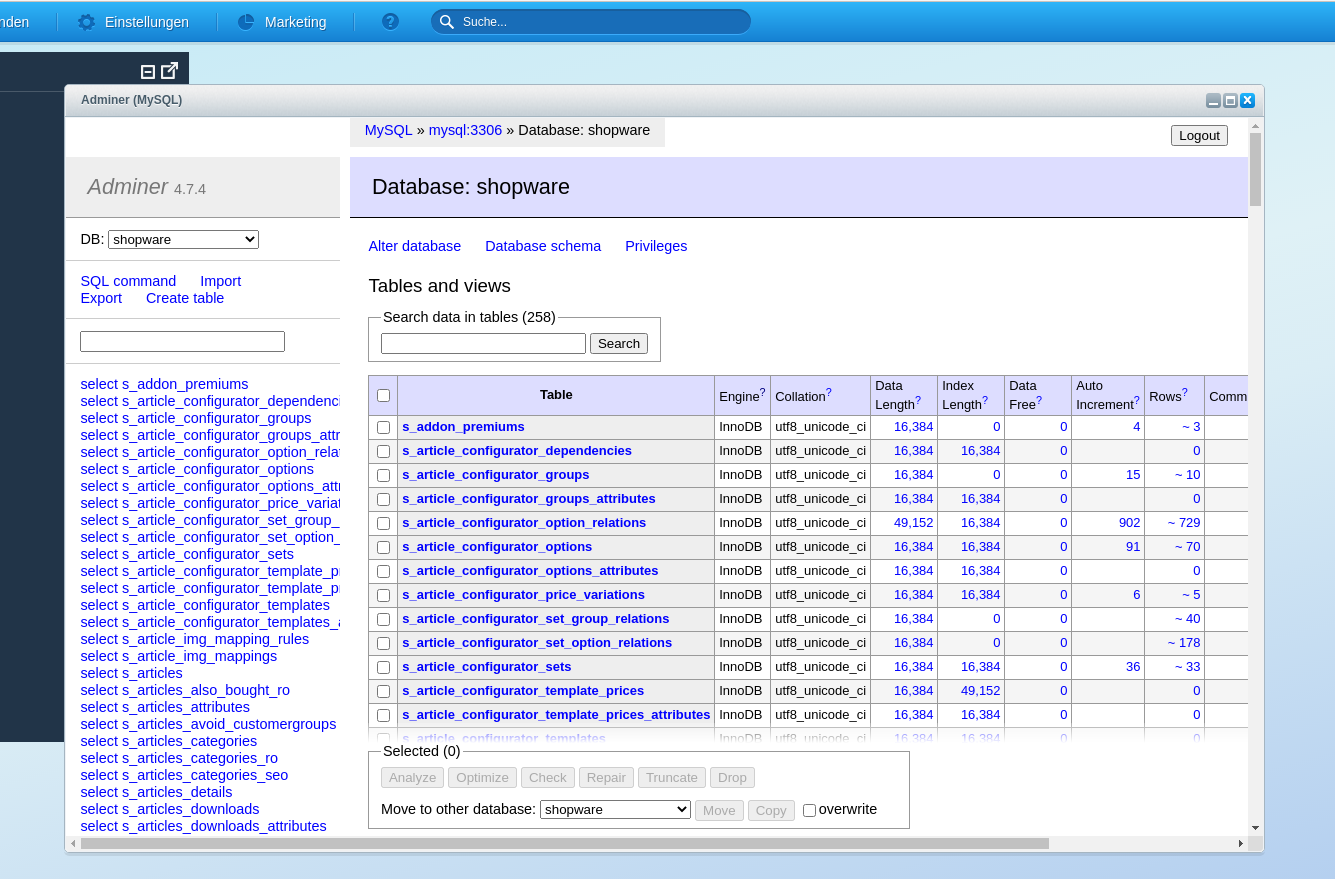The image size is (1335, 879).
Task: Open Privileges
Action: [656, 246]
